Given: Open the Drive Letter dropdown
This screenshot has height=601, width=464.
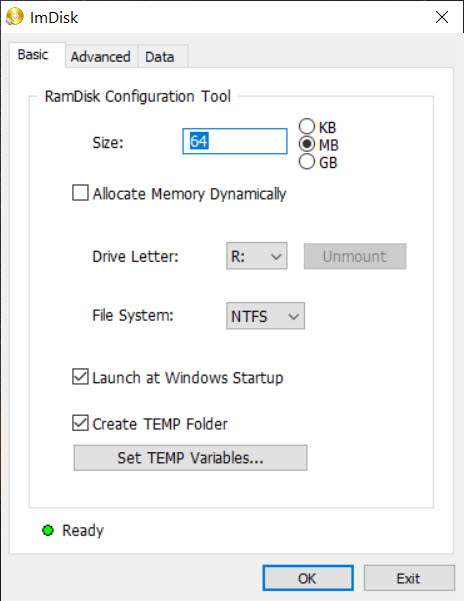Looking at the screenshot, I should (257, 256).
